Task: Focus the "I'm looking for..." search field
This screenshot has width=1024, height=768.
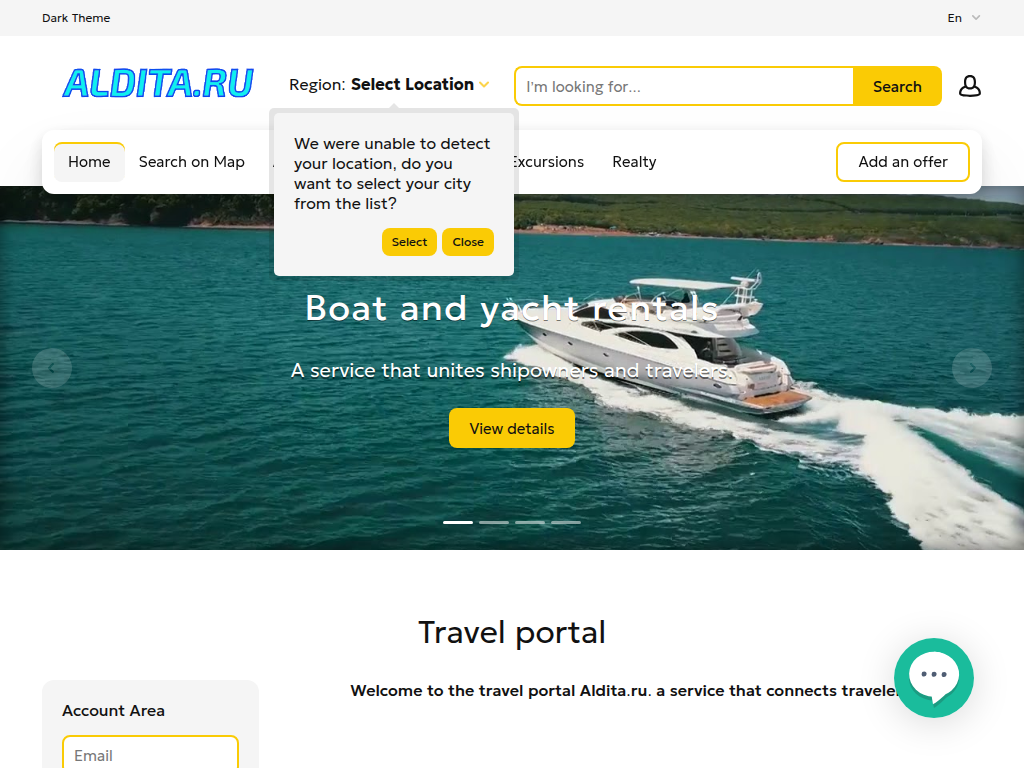Action: [x=684, y=86]
